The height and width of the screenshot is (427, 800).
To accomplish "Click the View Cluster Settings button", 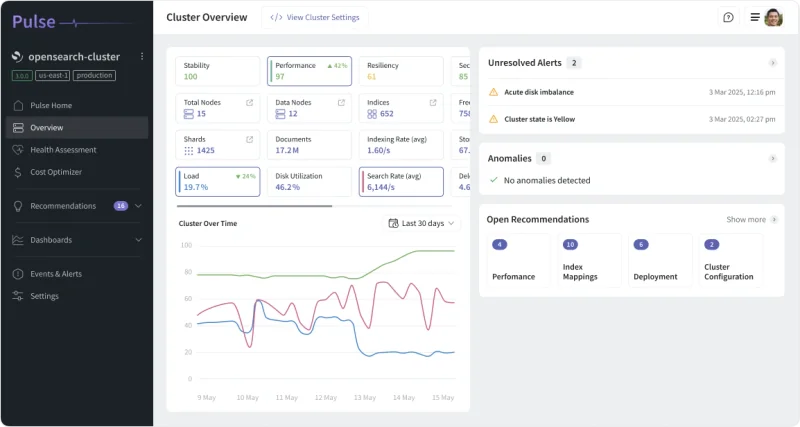I will tap(315, 17).
